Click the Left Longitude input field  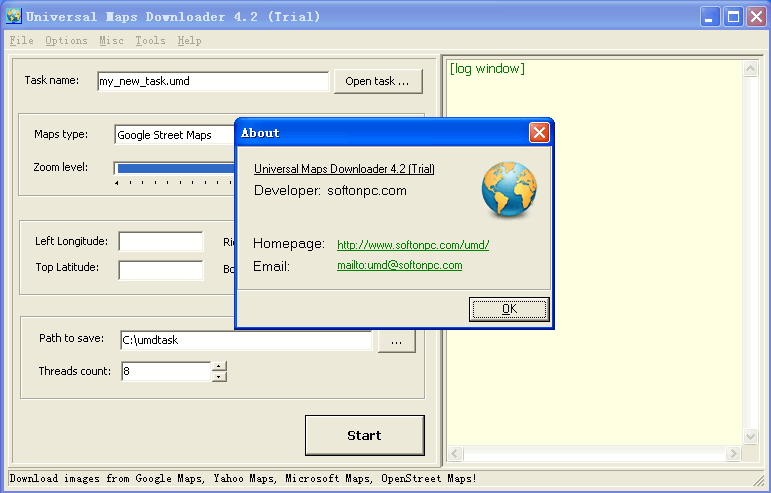tap(160, 241)
